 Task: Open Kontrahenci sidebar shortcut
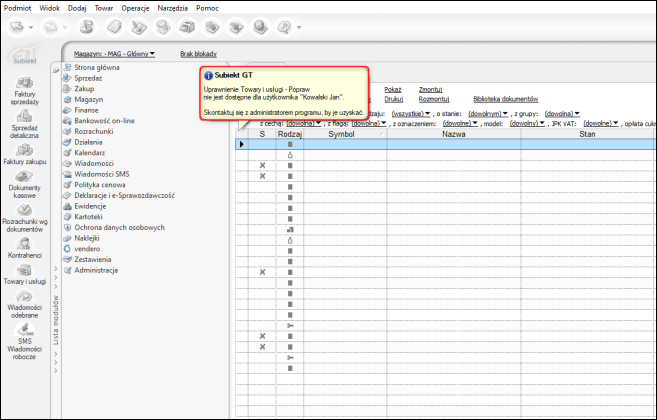[x=24, y=248]
